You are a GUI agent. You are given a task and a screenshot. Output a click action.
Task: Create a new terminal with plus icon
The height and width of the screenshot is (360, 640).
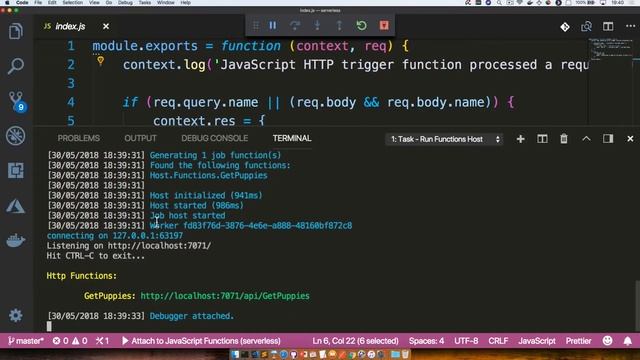click(x=520, y=139)
